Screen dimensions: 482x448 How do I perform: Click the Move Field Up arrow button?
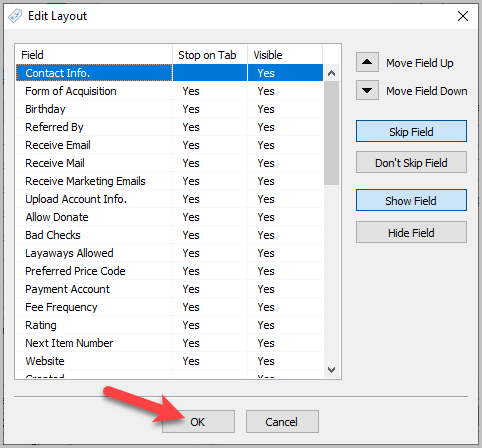pos(367,62)
